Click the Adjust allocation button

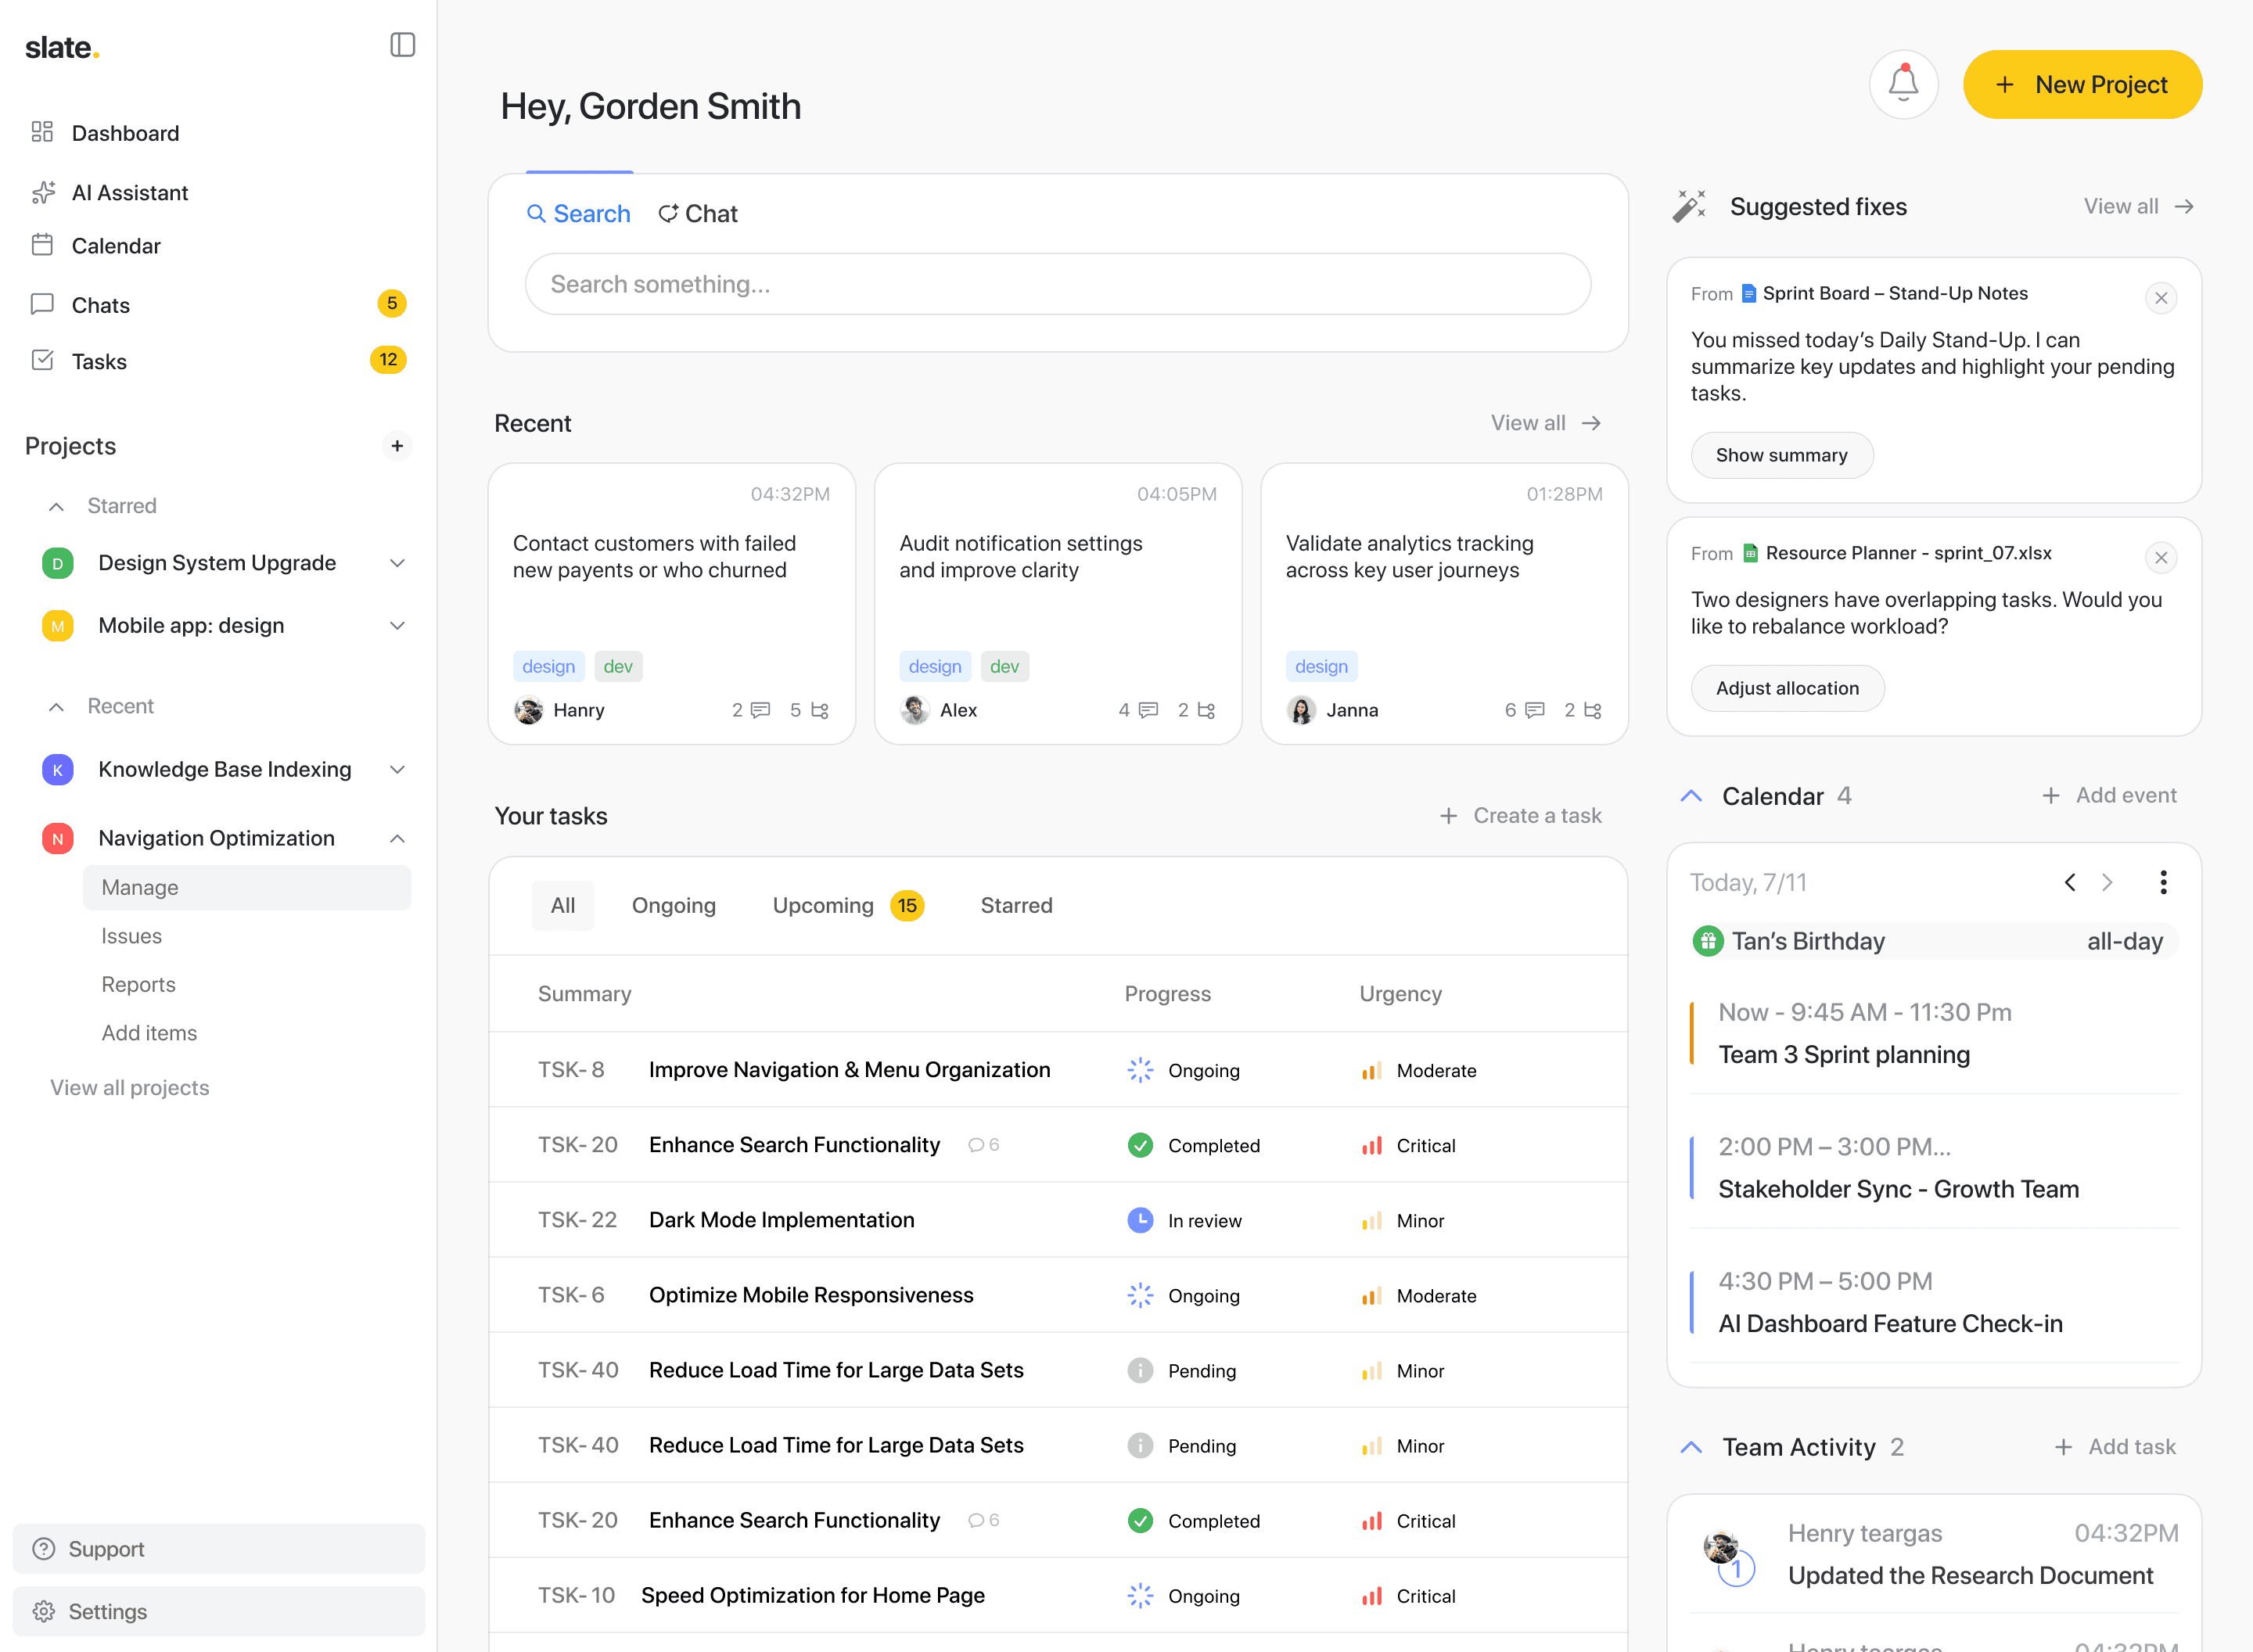point(1787,688)
